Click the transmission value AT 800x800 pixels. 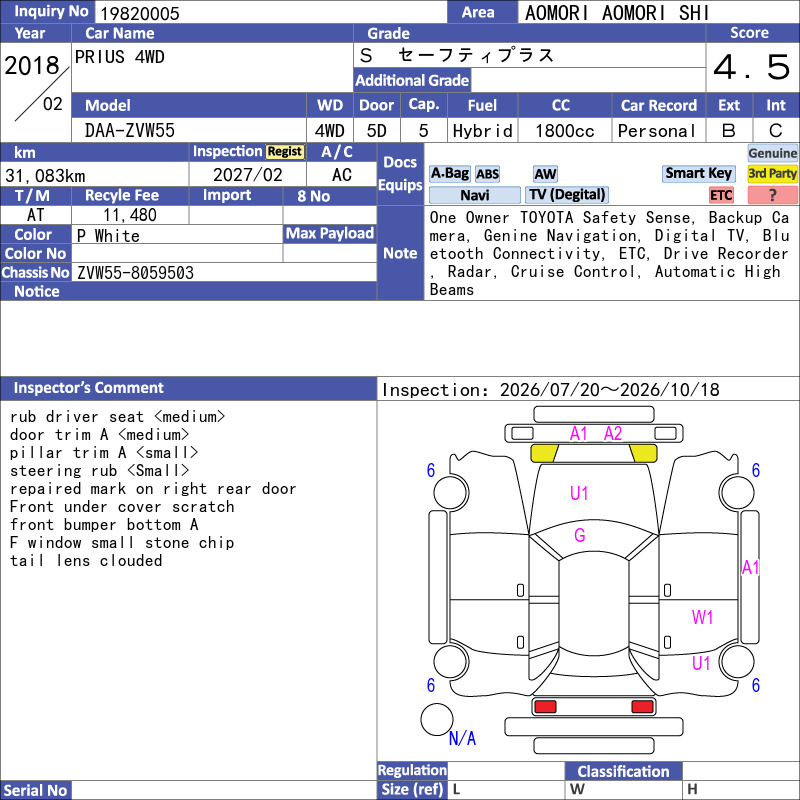[35, 215]
